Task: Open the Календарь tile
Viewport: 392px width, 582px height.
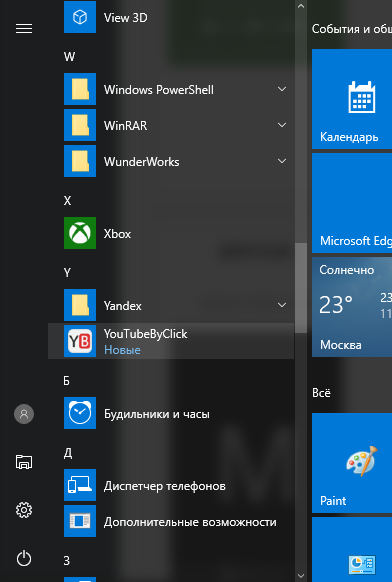Action: pos(352,99)
